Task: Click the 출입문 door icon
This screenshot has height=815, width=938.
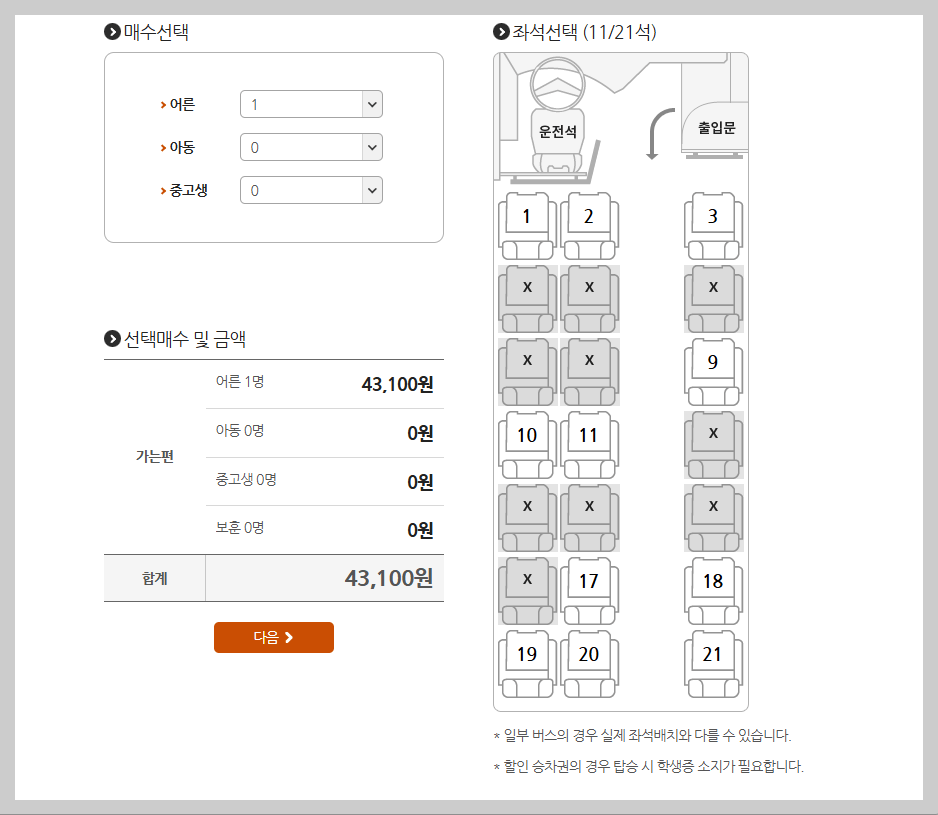Action: tap(712, 128)
